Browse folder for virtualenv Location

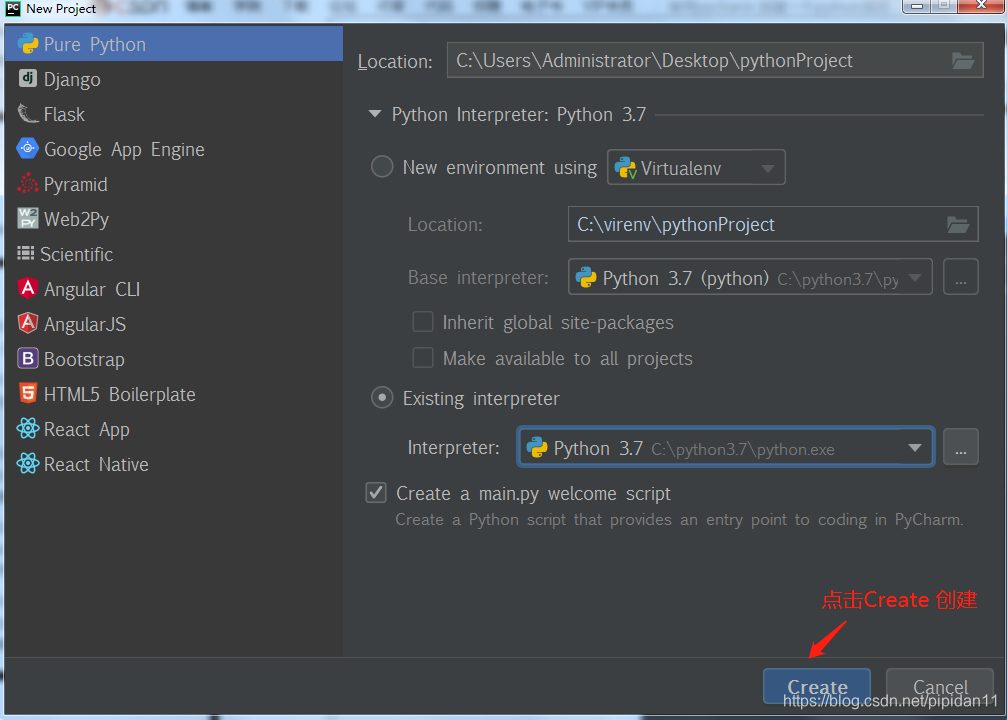click(958, 224)
